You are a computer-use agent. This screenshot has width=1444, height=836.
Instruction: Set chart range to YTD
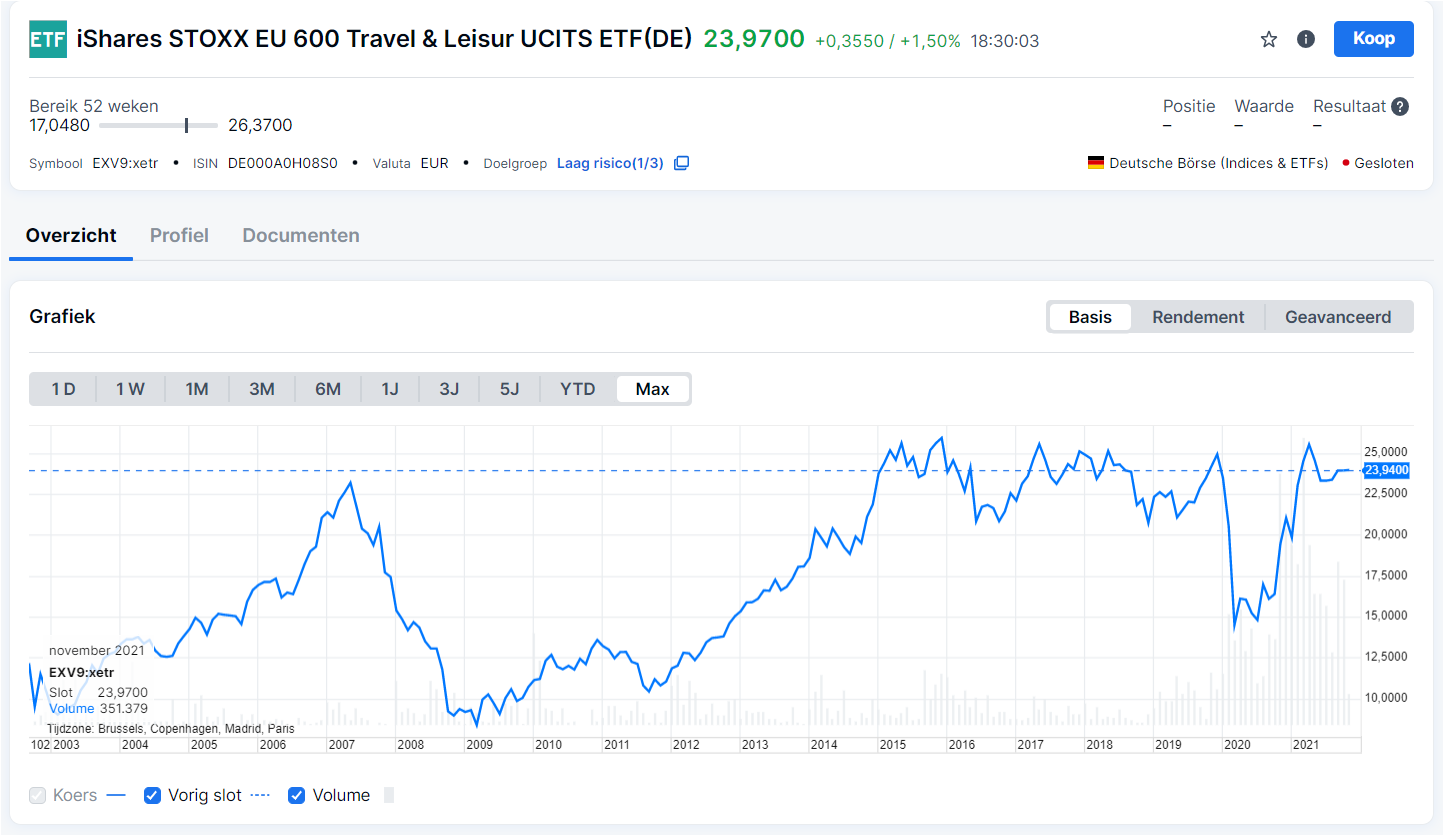click(x=578, y=389)
